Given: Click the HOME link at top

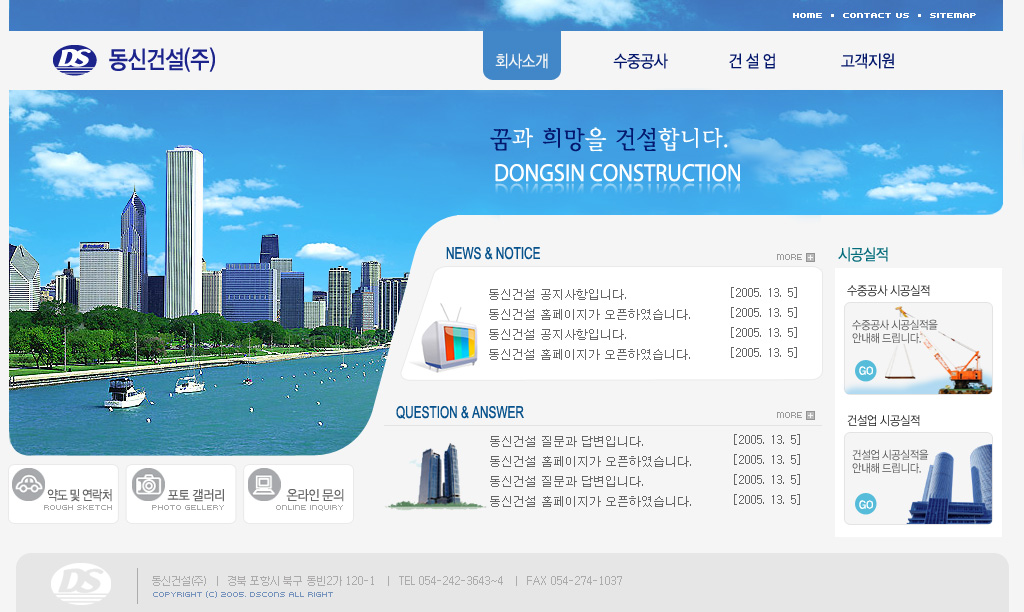Looking at the screenshot, I should (807, 15).
